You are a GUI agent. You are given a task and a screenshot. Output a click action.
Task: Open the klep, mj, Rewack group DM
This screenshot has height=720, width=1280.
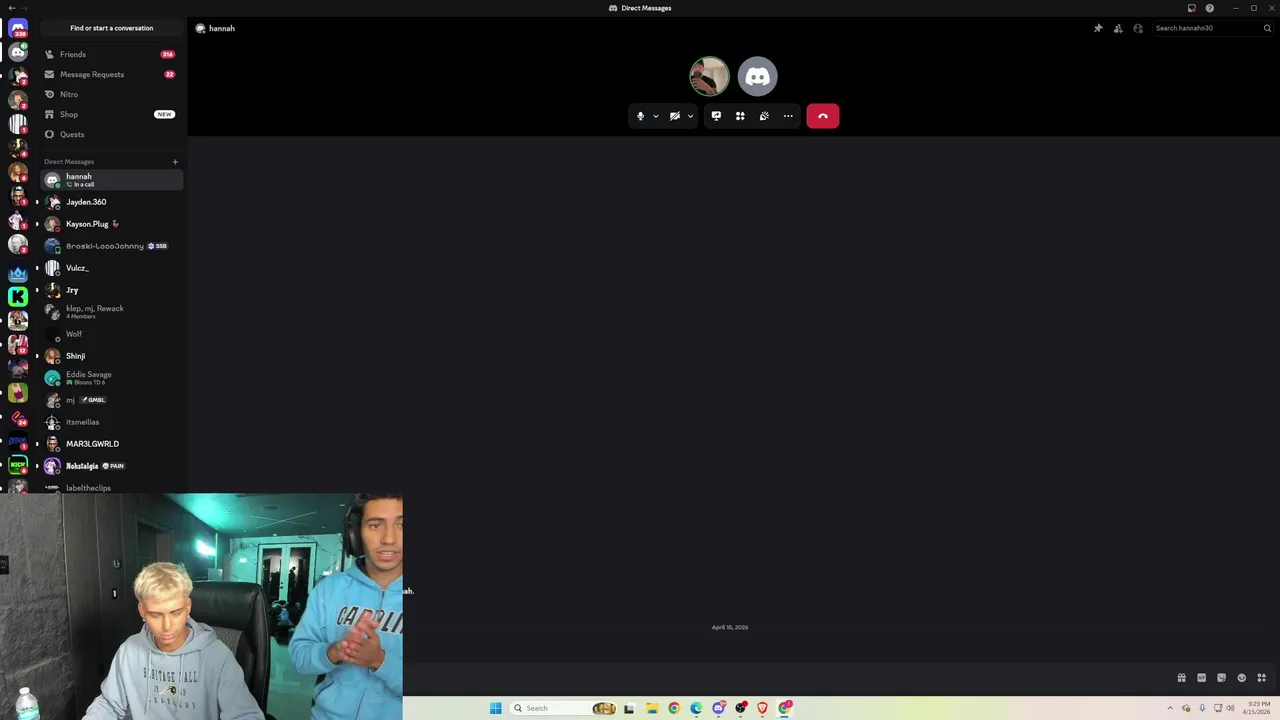tap(112, 312)
